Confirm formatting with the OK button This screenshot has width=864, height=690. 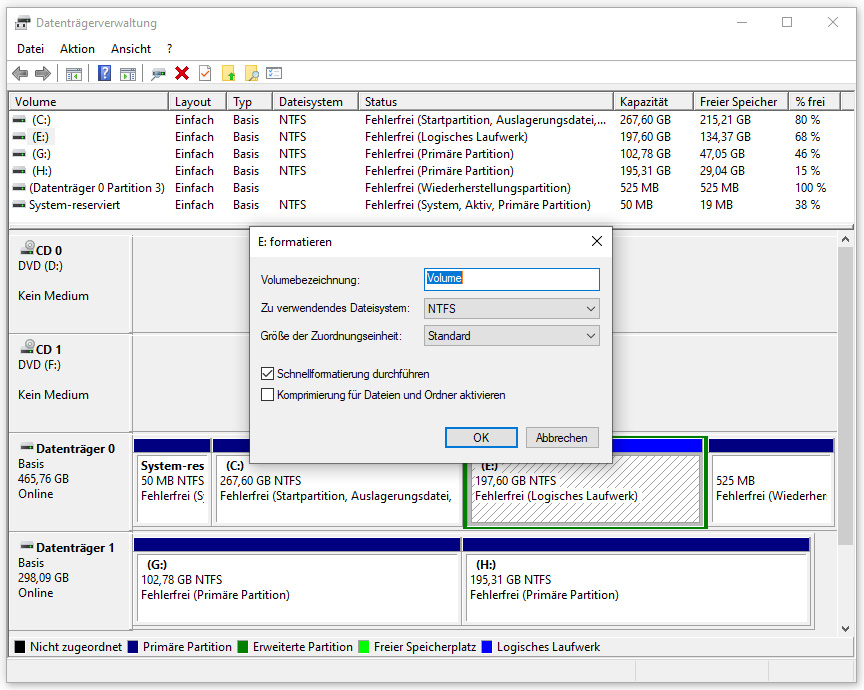(481, 438)
